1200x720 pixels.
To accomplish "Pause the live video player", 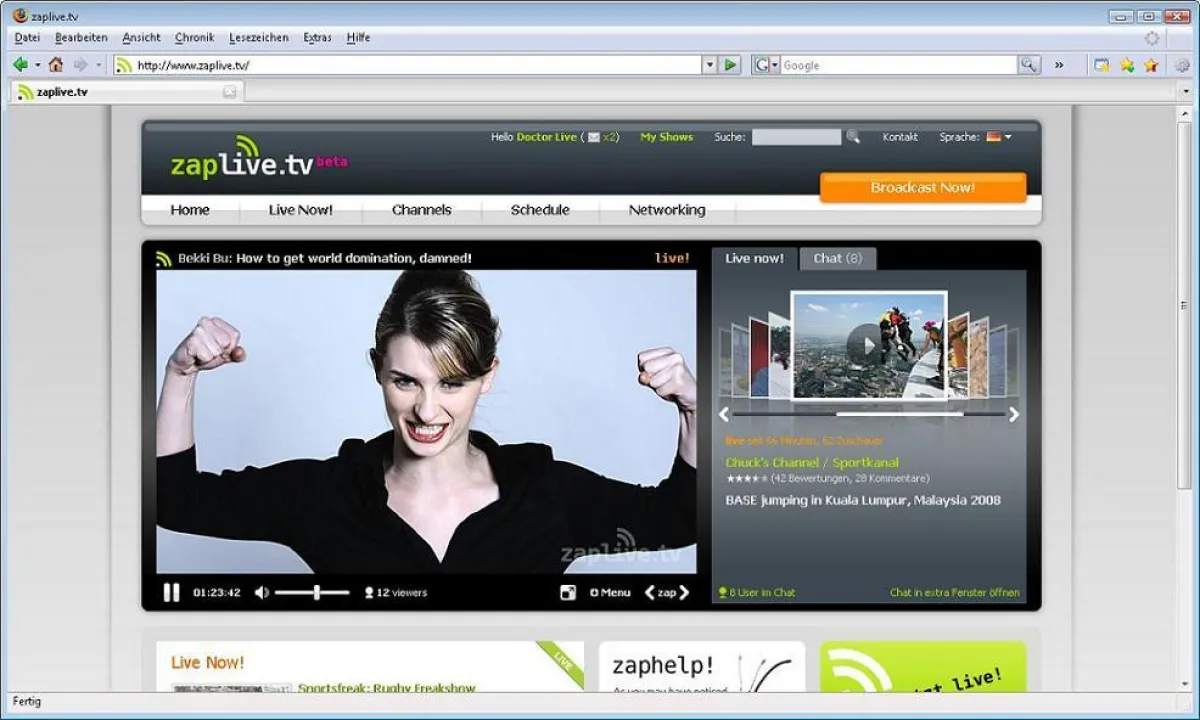I will [x=170, y=592].
